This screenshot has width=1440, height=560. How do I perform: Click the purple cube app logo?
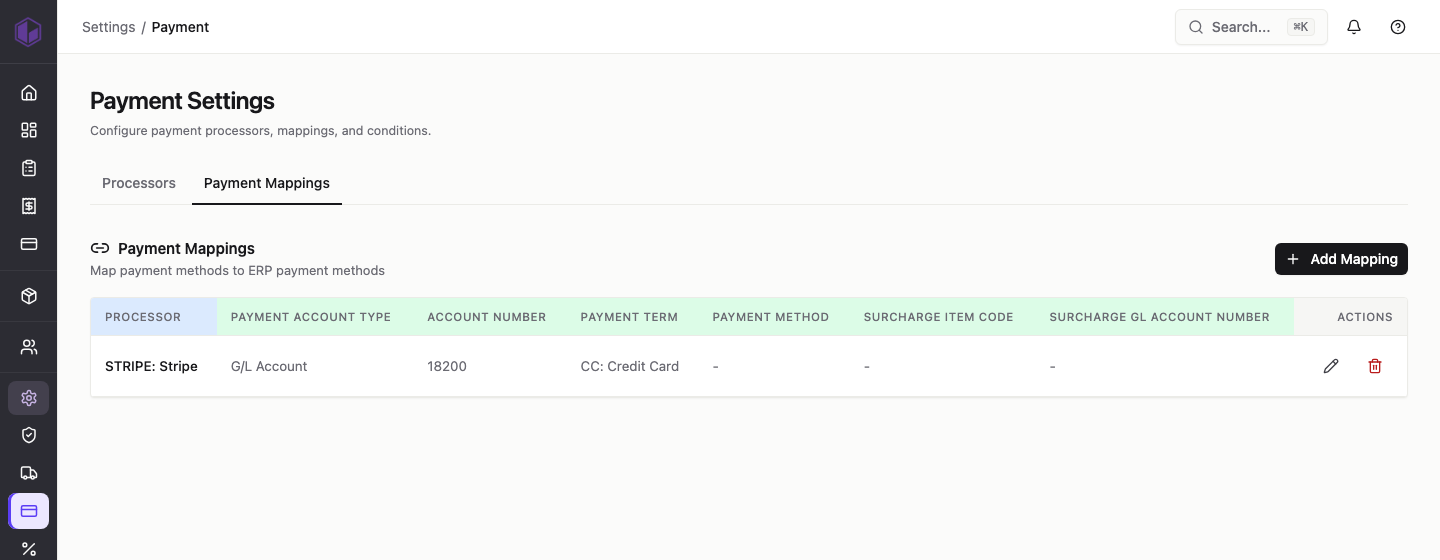pos(28,32)
